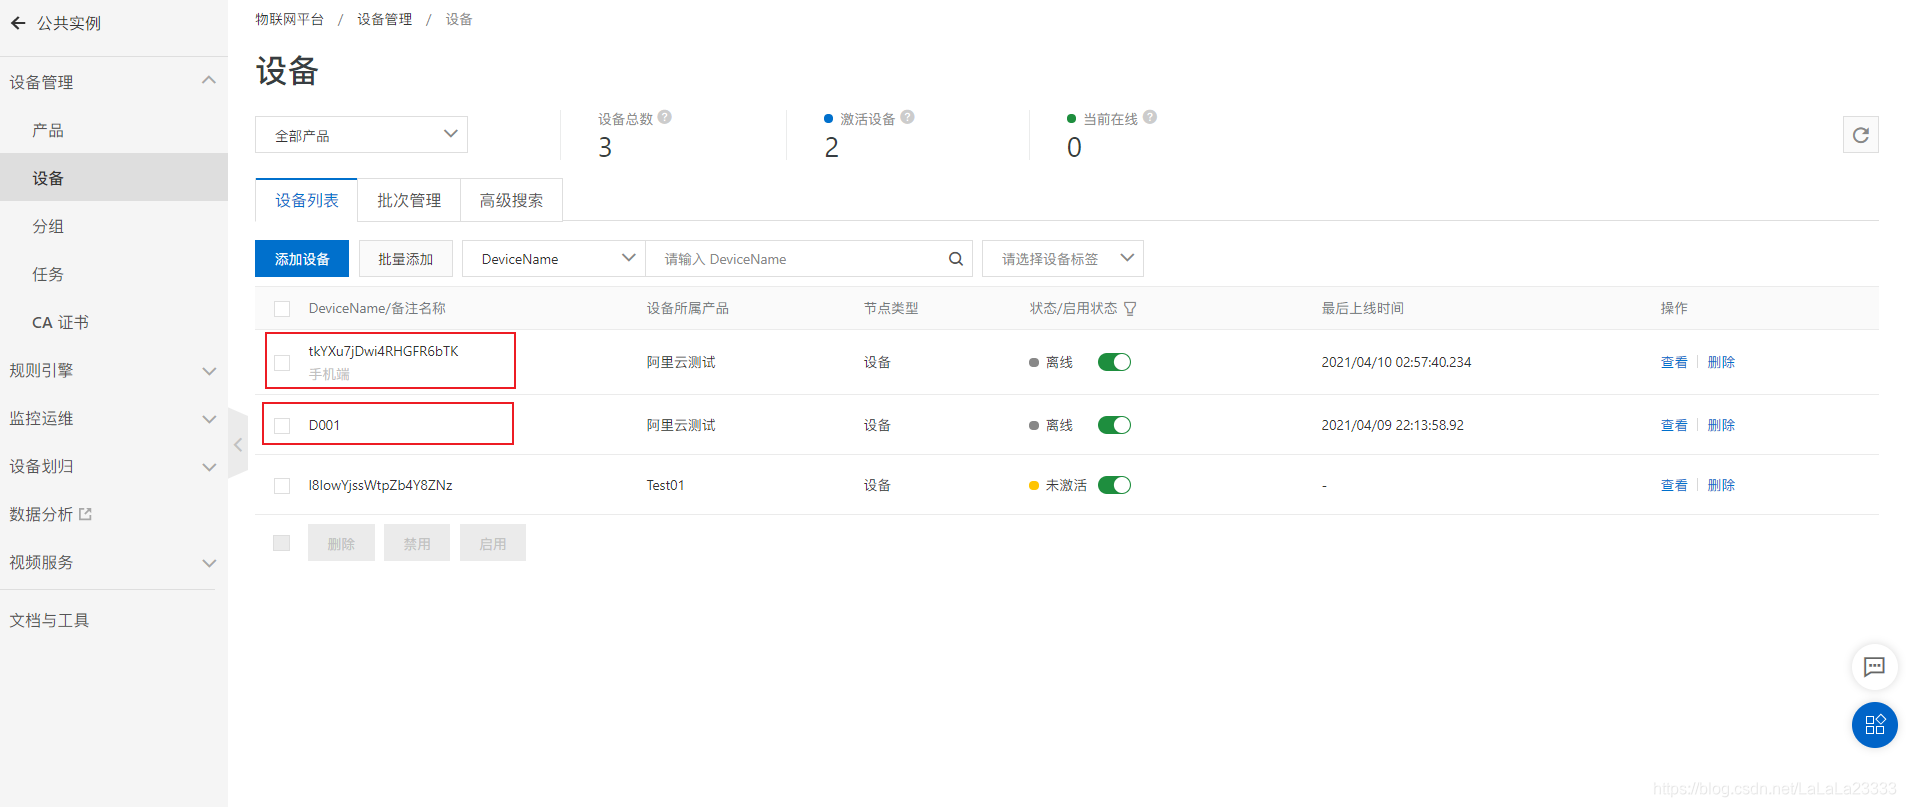Toggle enable switch for I8lowYjssWtpZb4Y8ZNz

click(1114, 485)
